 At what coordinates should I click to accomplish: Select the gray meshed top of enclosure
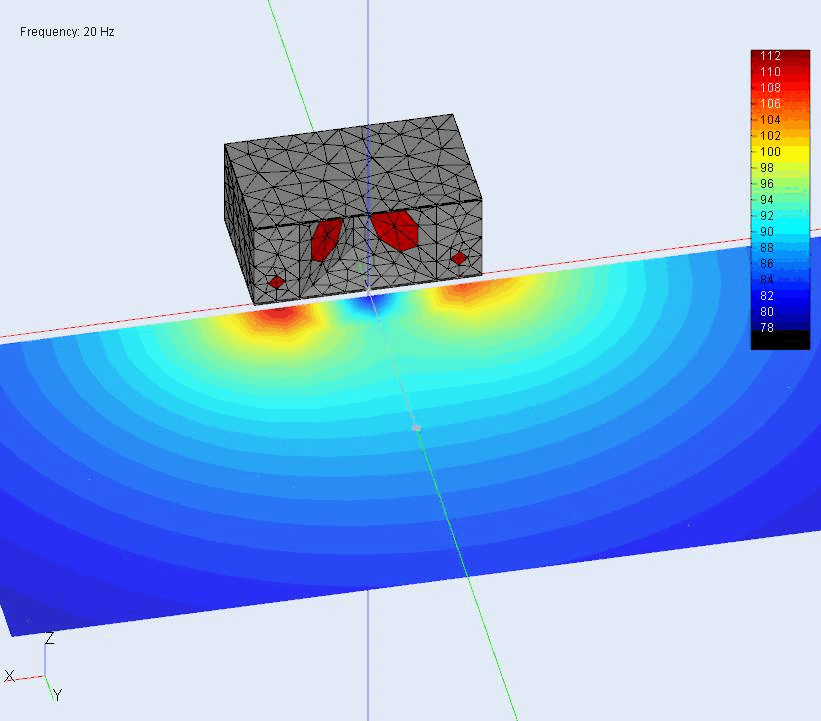pos(353,170)
